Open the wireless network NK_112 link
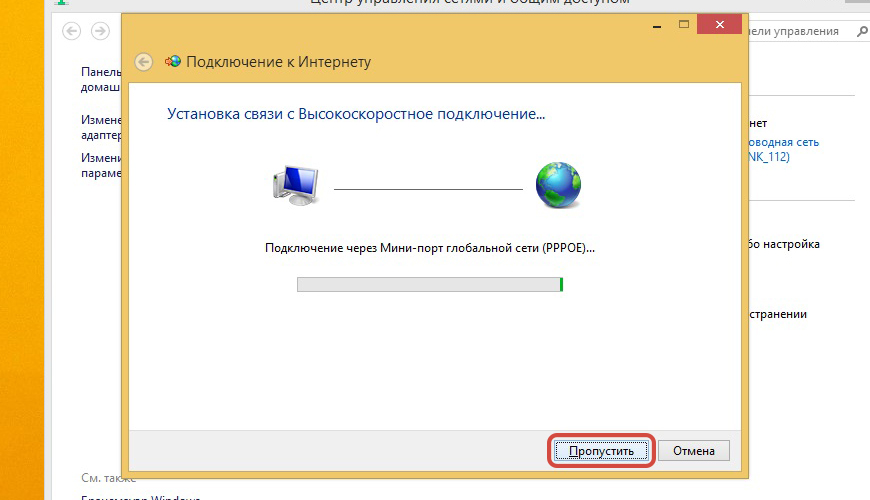Screen dimensions: 870x500 click(x=783, y=149)
